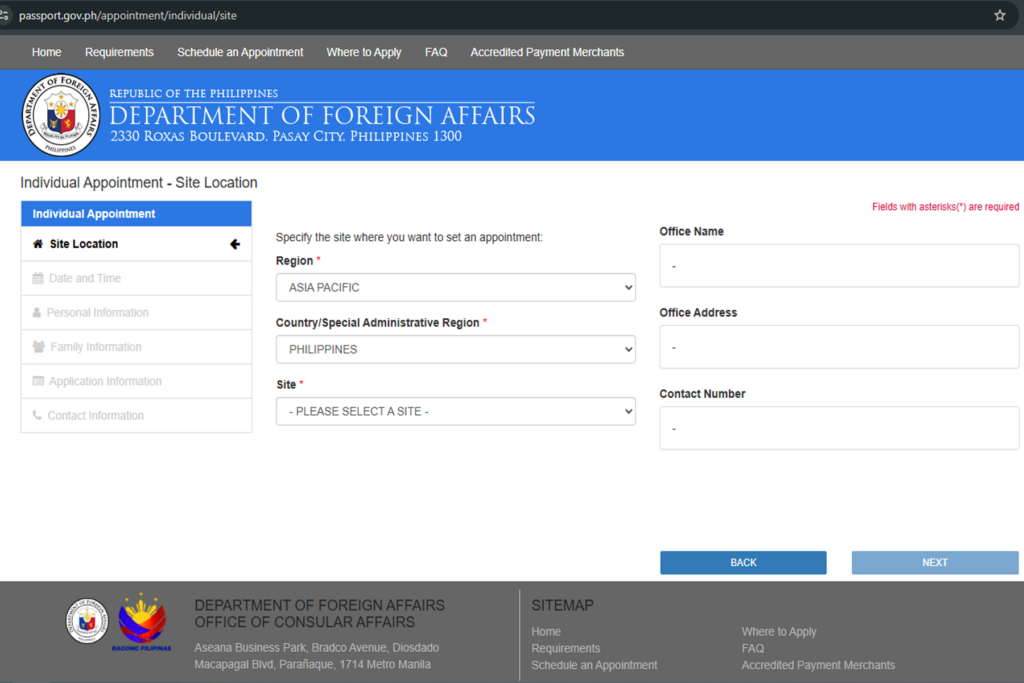
Task: Select the Contact Information step
Action: pyautogui.click(x=136, y=415)
